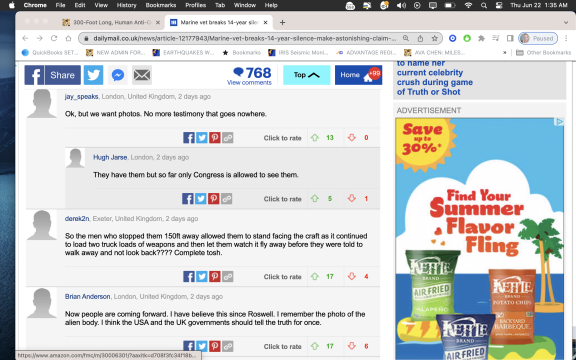Image resolution: width=576 pixels, height=360 pixels.
Task: Open Other Bookmarks folder
Action: (544, 53)
